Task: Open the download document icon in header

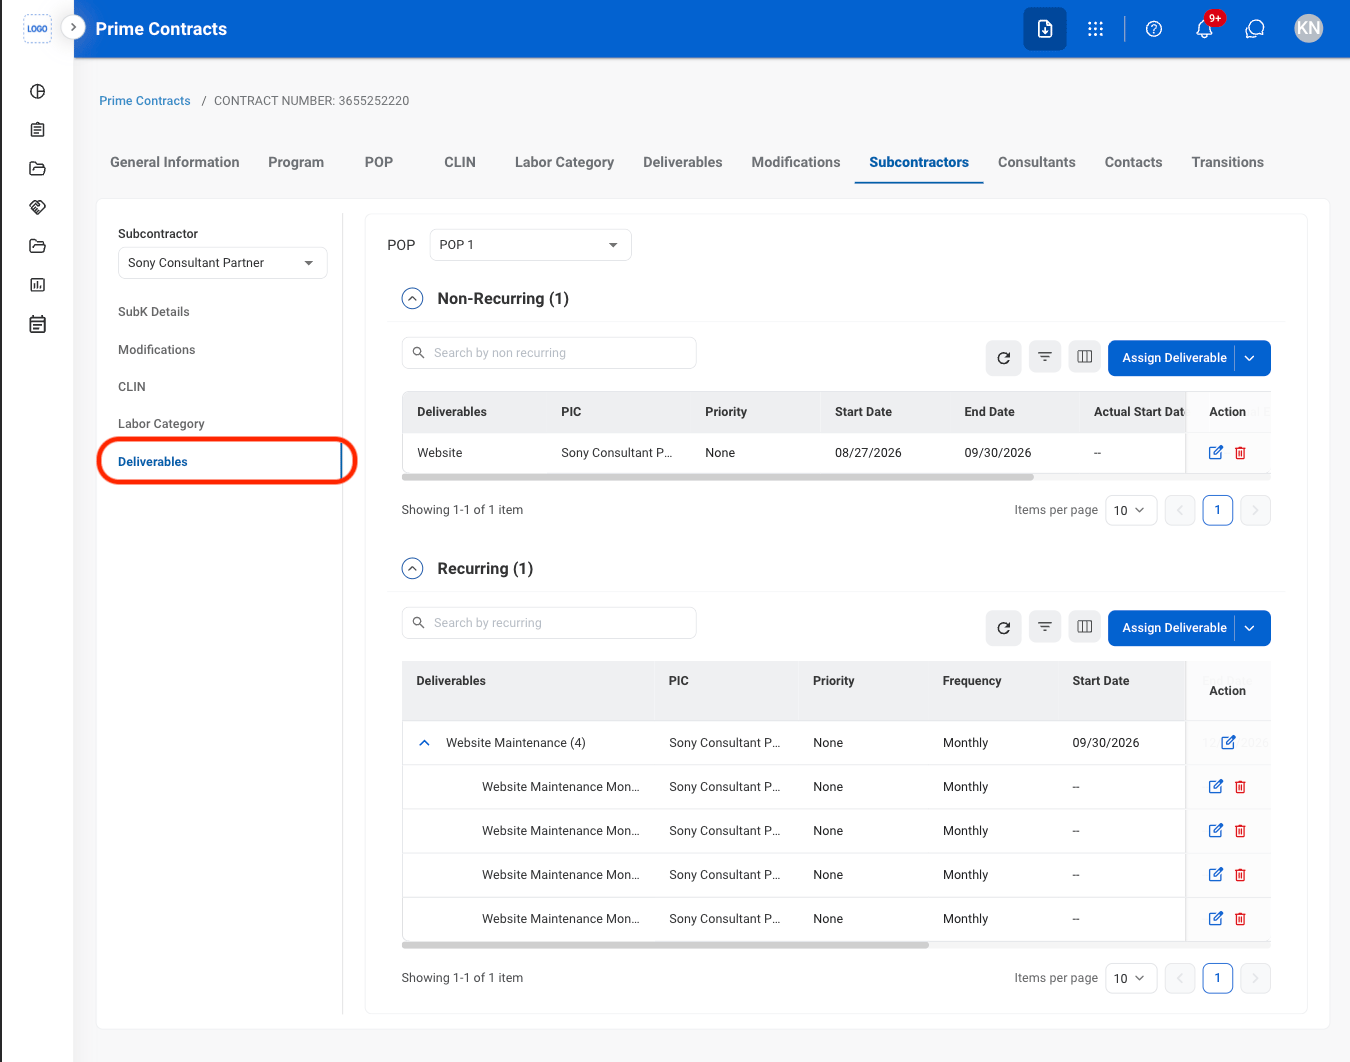Action: [x=1045, y=29]
